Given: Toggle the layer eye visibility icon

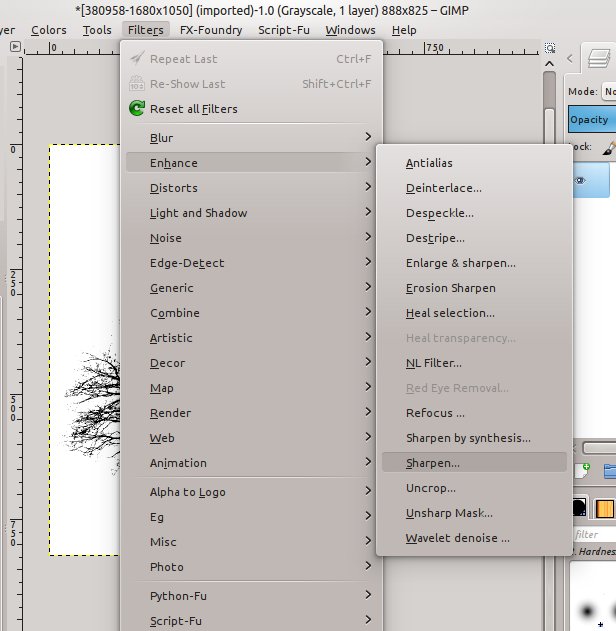Looking at the screenshot, I should pyautogui.click(x=580, y=180).
